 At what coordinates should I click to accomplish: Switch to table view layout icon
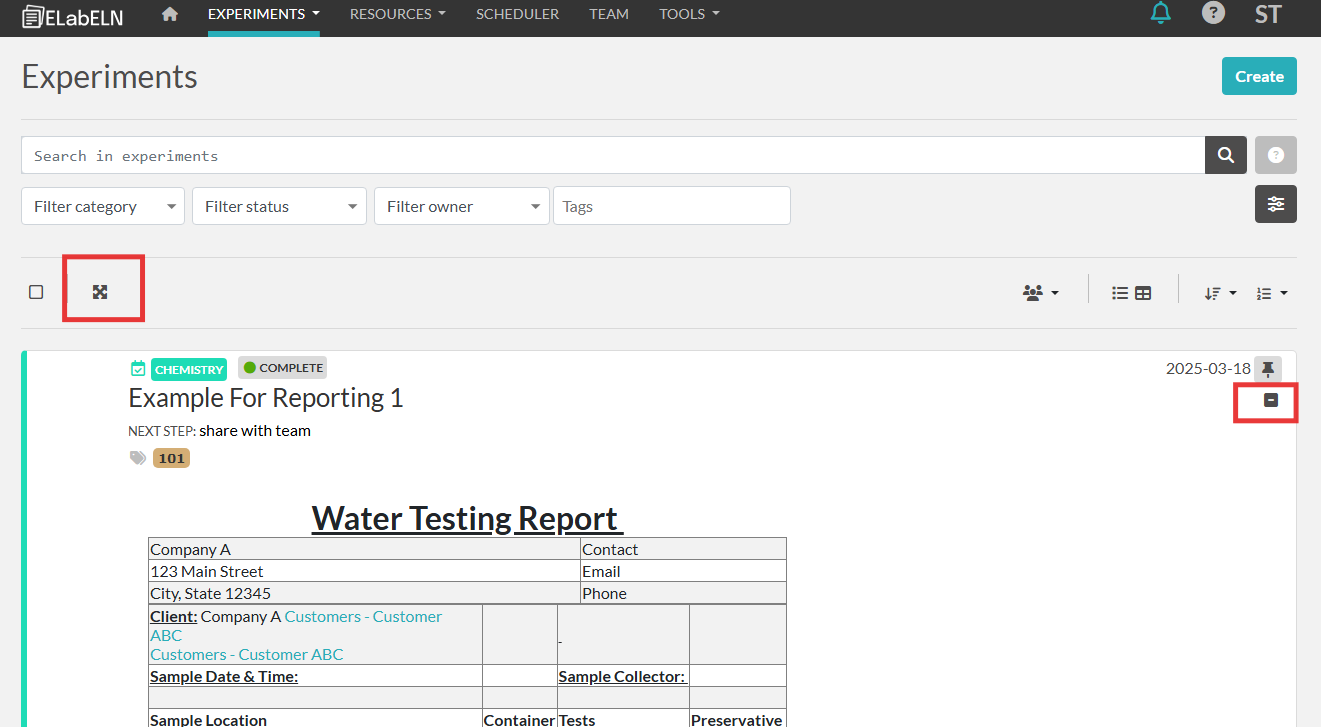tap(1143, 293)
